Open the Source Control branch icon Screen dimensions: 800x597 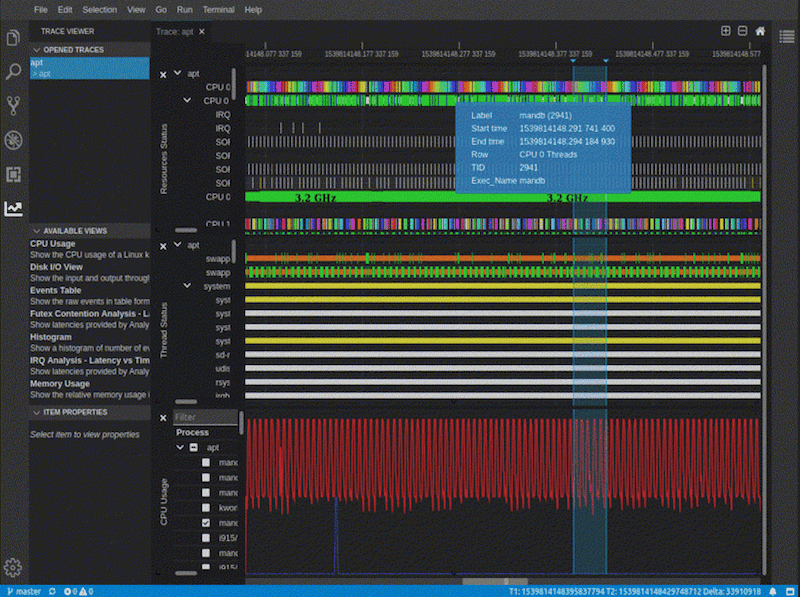coord(13,106)
